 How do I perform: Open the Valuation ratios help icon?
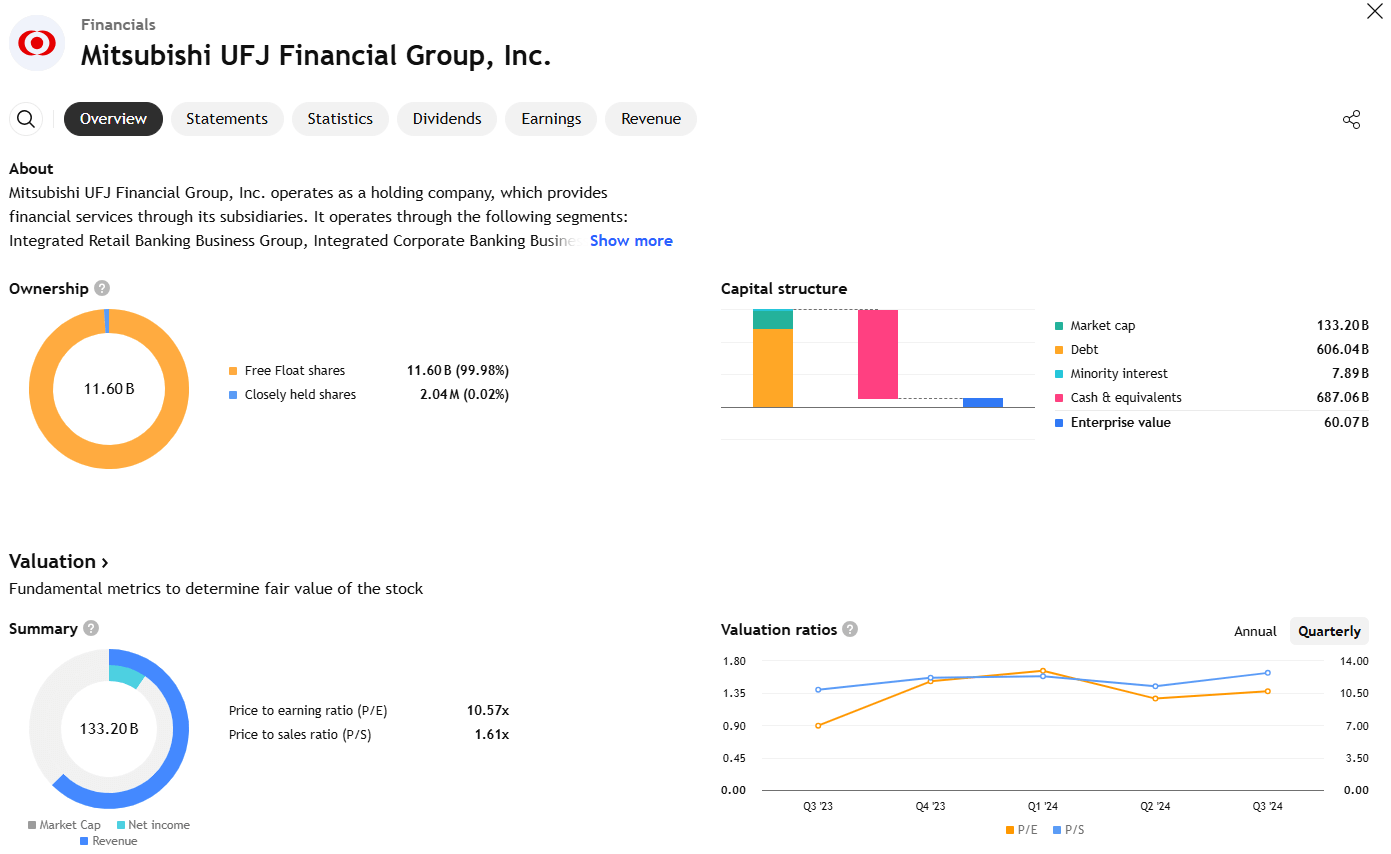click(850, 629)
